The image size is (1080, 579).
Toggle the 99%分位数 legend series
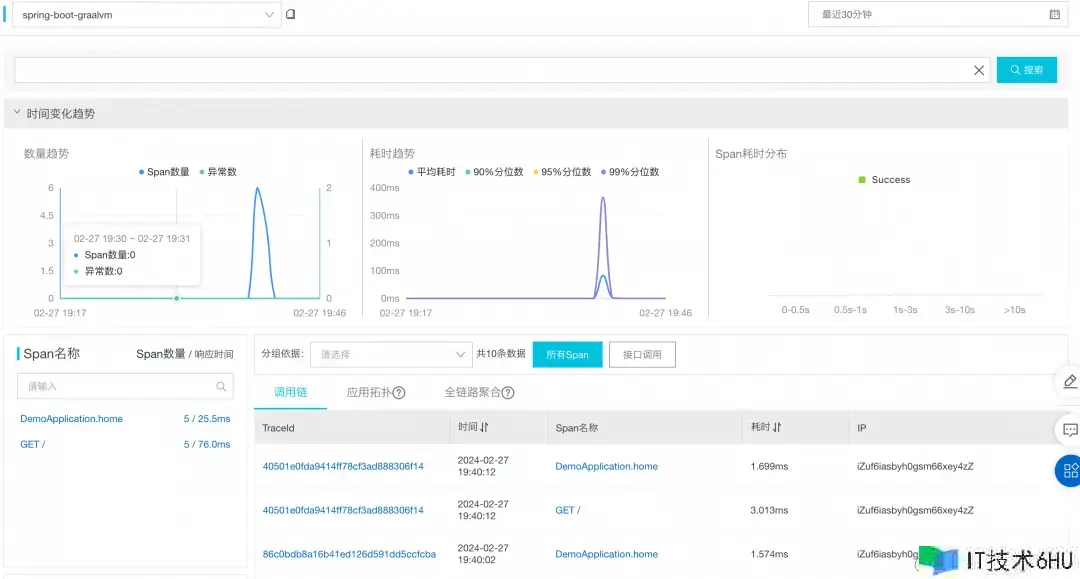point(630,172)
